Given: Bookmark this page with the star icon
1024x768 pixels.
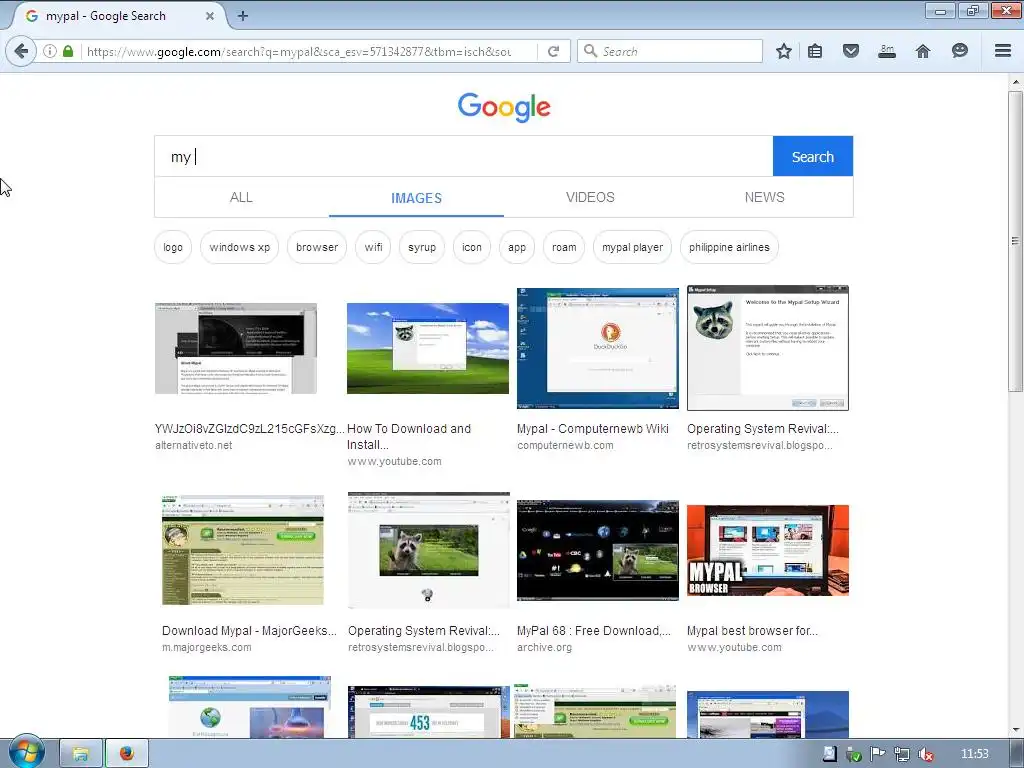Looking at the screenshot, I should coord(784,51).
